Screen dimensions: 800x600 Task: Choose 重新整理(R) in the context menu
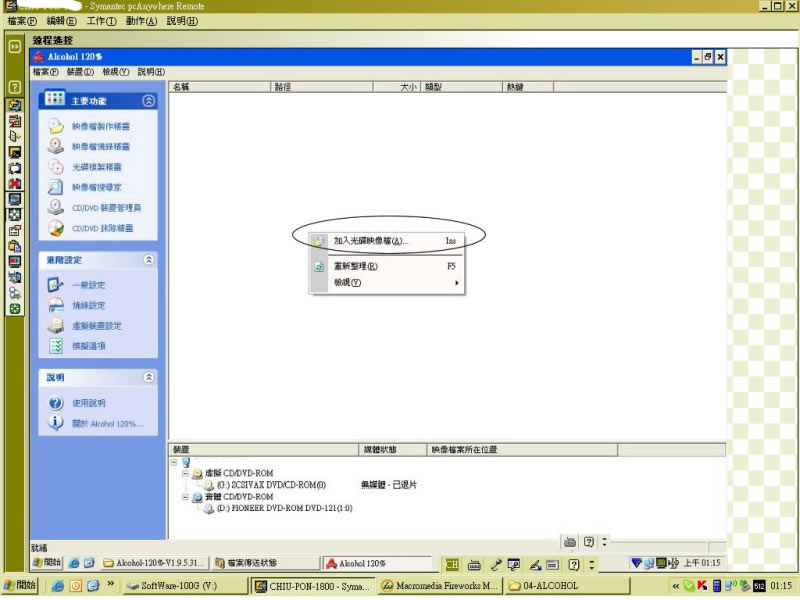[x=387, y=266]
